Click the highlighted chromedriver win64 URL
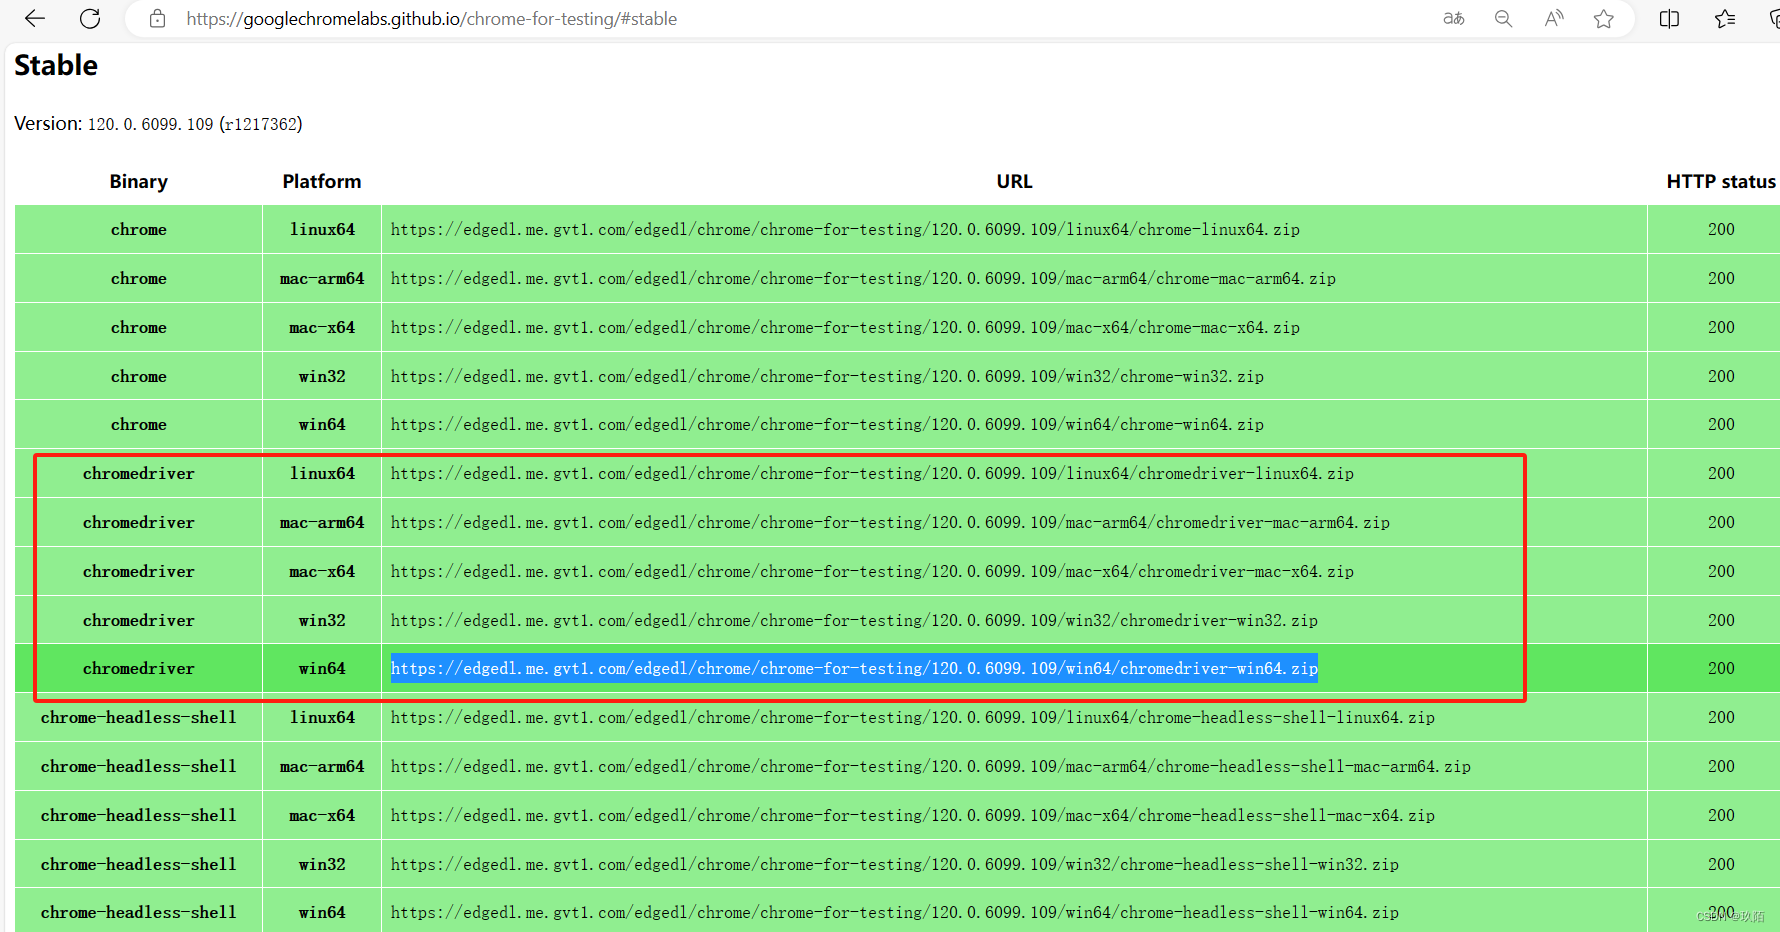1780x932 pixels. click(853, 668)
